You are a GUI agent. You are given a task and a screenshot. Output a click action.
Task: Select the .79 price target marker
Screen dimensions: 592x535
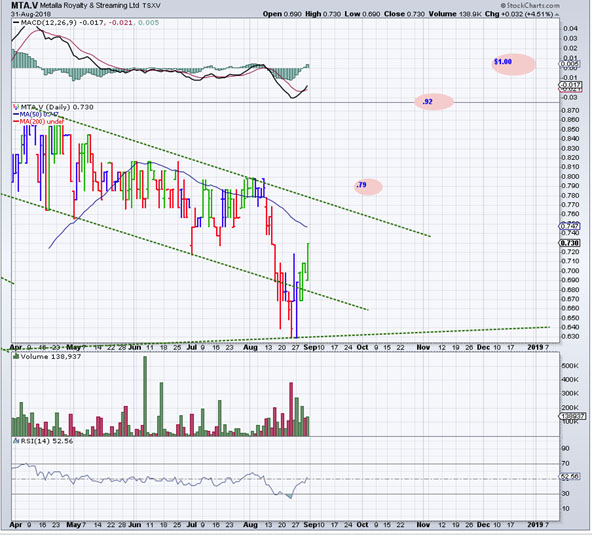368,186
